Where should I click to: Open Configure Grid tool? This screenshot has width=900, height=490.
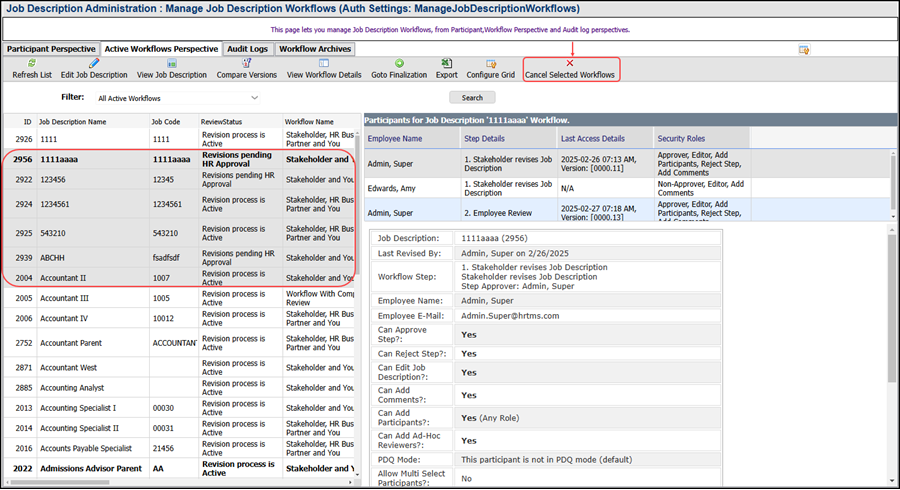coord(491,69)
